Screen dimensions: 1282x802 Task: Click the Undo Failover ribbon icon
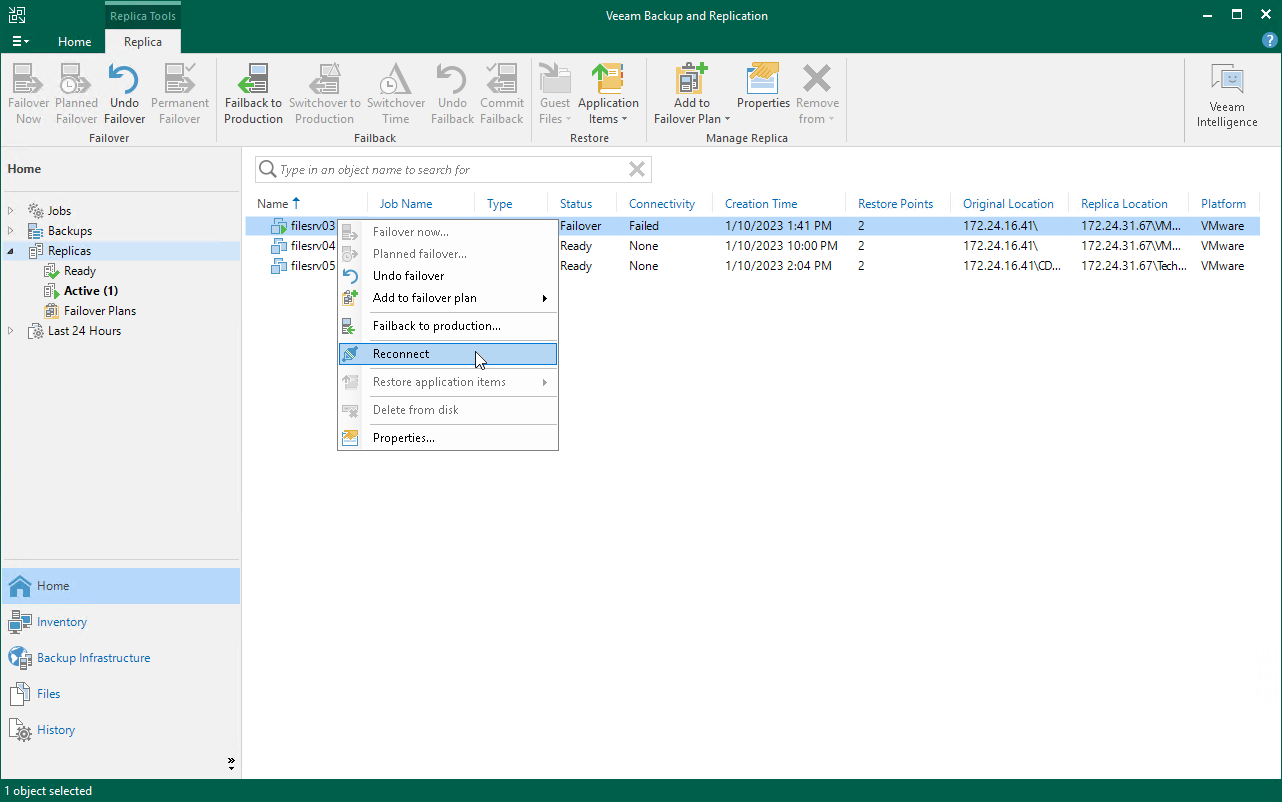coord(124,95)
